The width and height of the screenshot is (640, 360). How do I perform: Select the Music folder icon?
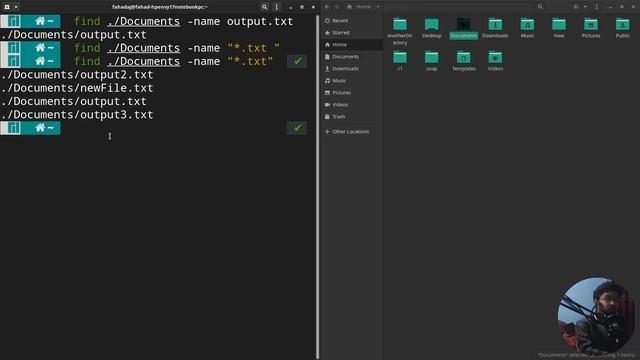pos(527,24)
